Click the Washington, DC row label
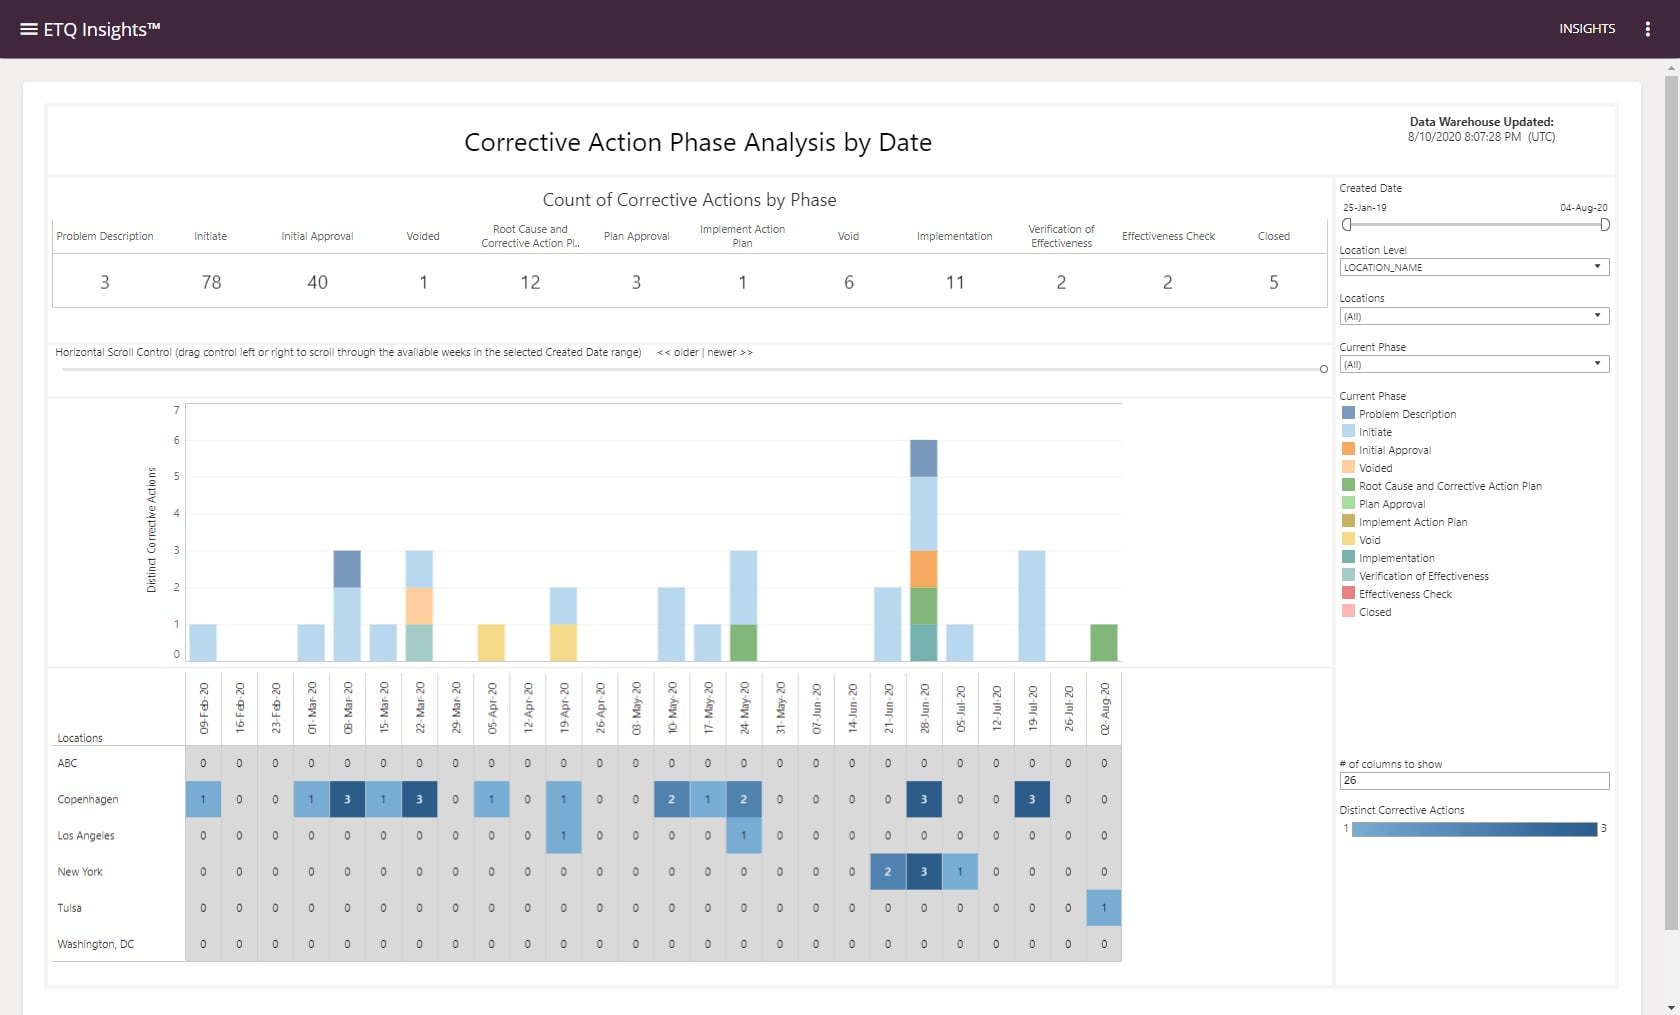This screenshot has width=1680, height=1015. [95, 943]
